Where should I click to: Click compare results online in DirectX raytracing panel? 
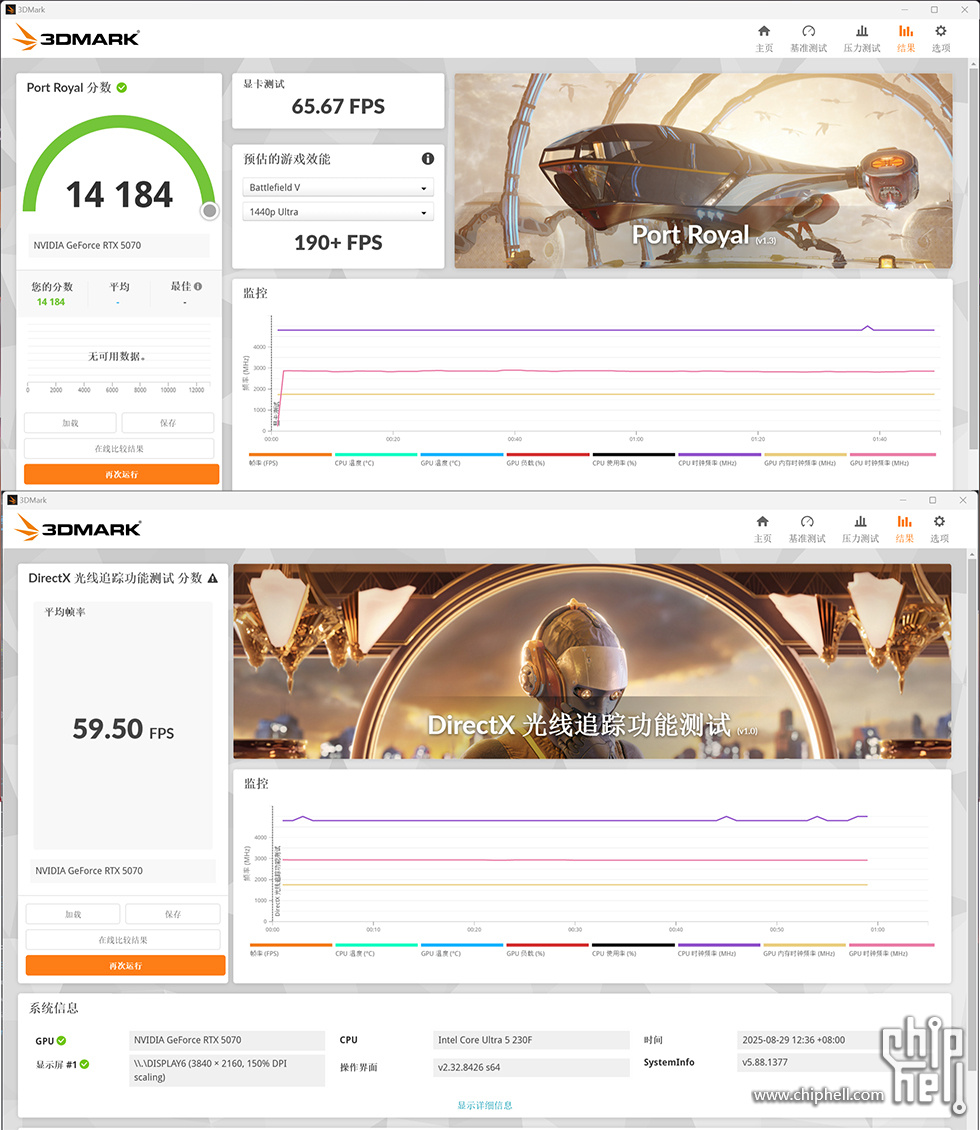[x=122, y=940]
